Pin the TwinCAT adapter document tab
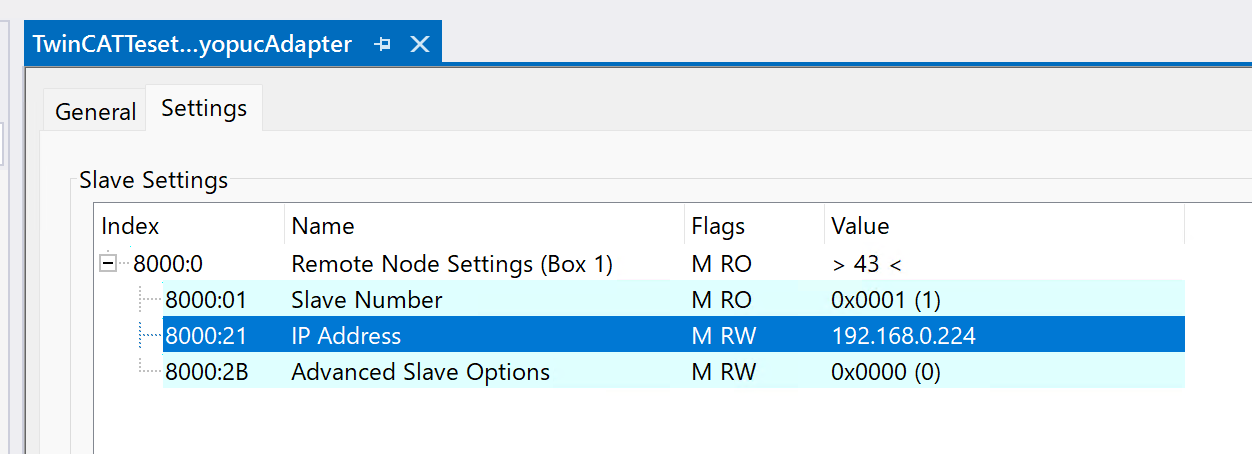This screenshot has width=1252, height=454. click(382, 45)
